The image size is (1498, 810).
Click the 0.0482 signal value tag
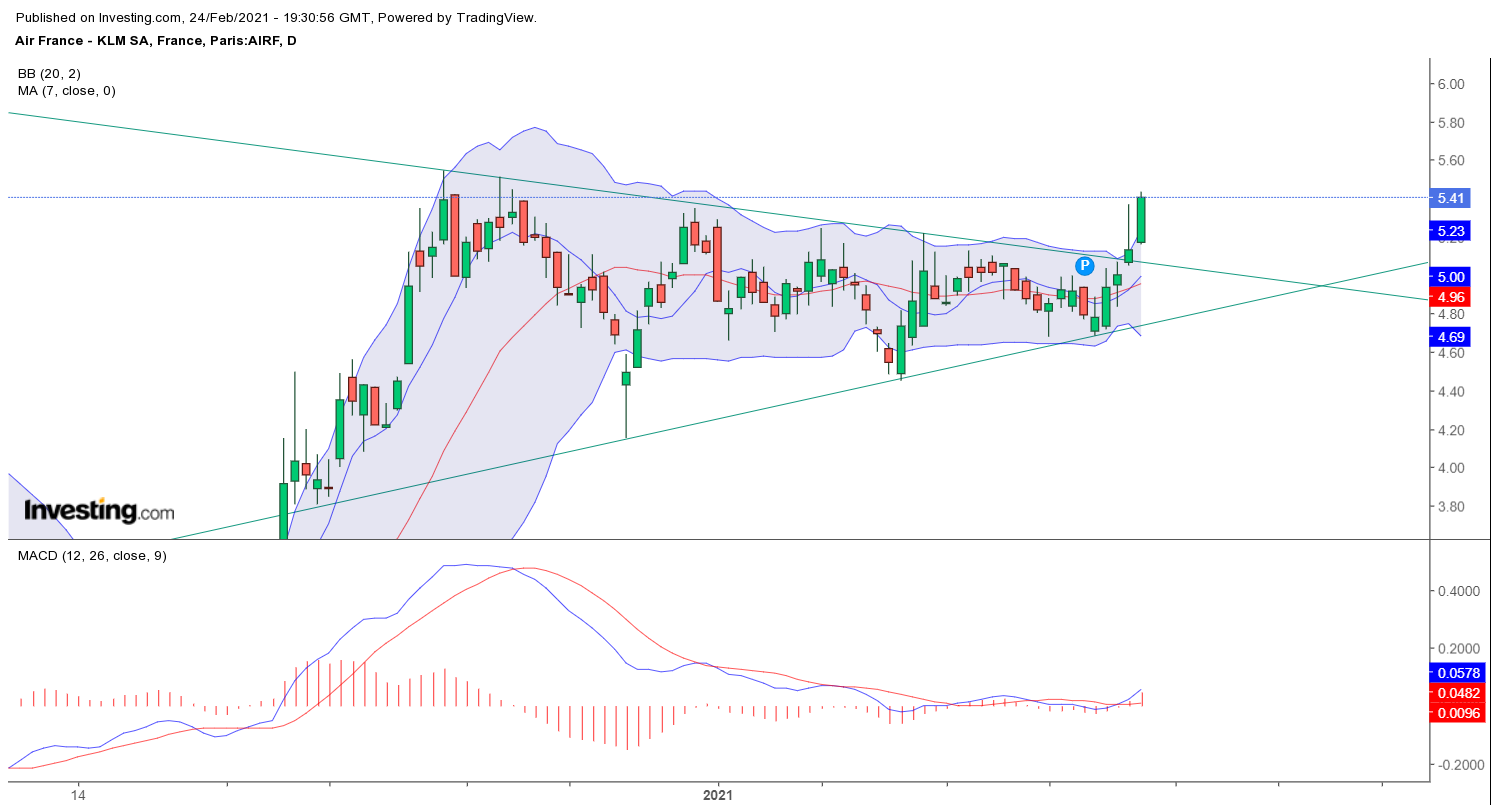(1457, 693)
